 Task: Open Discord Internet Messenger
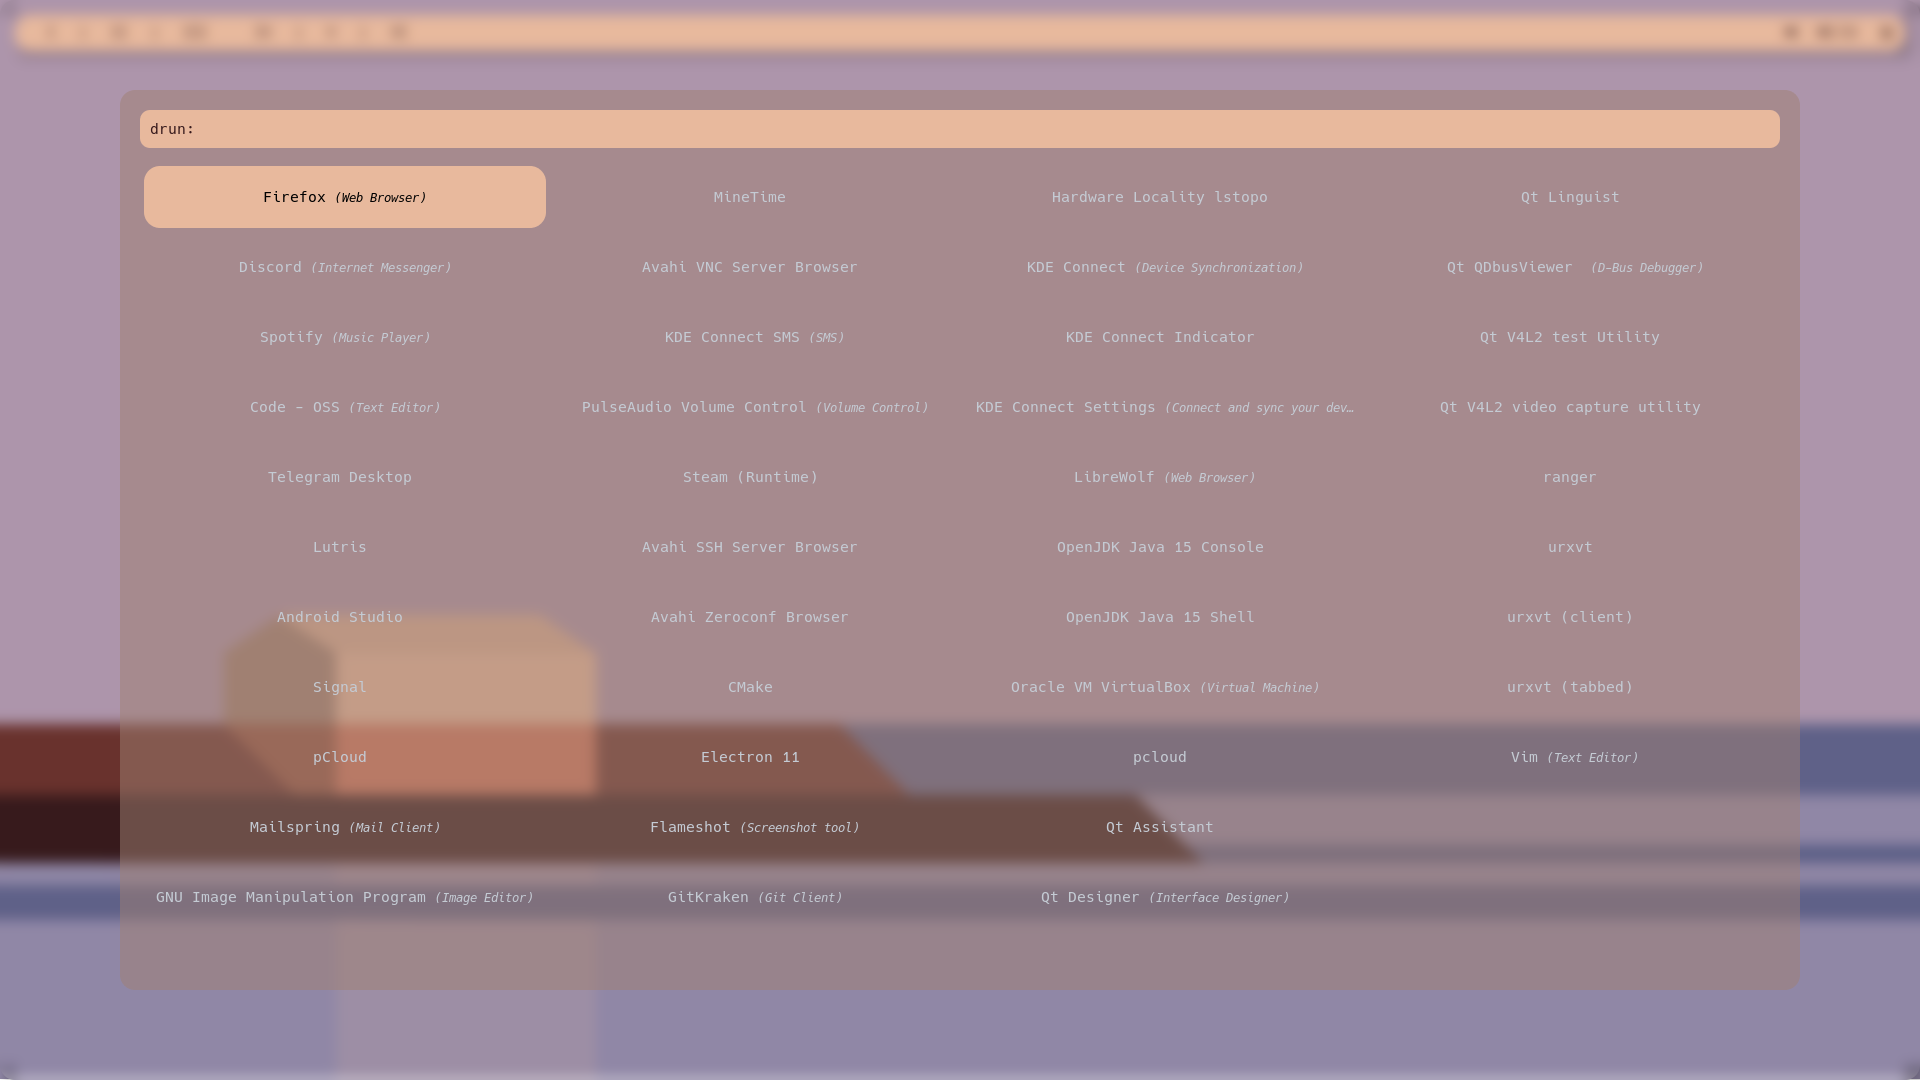coord(344,267)
